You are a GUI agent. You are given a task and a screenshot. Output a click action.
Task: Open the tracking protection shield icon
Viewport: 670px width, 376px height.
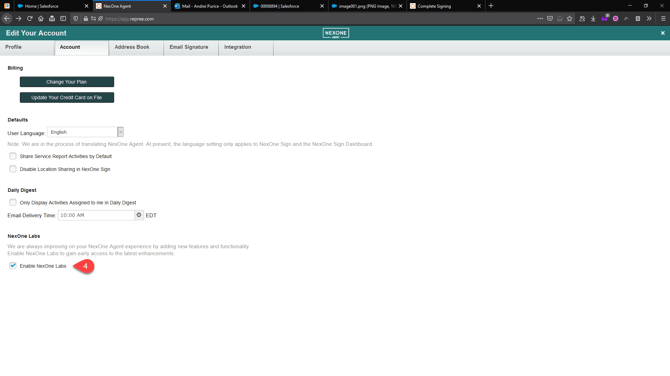point(76,19)
